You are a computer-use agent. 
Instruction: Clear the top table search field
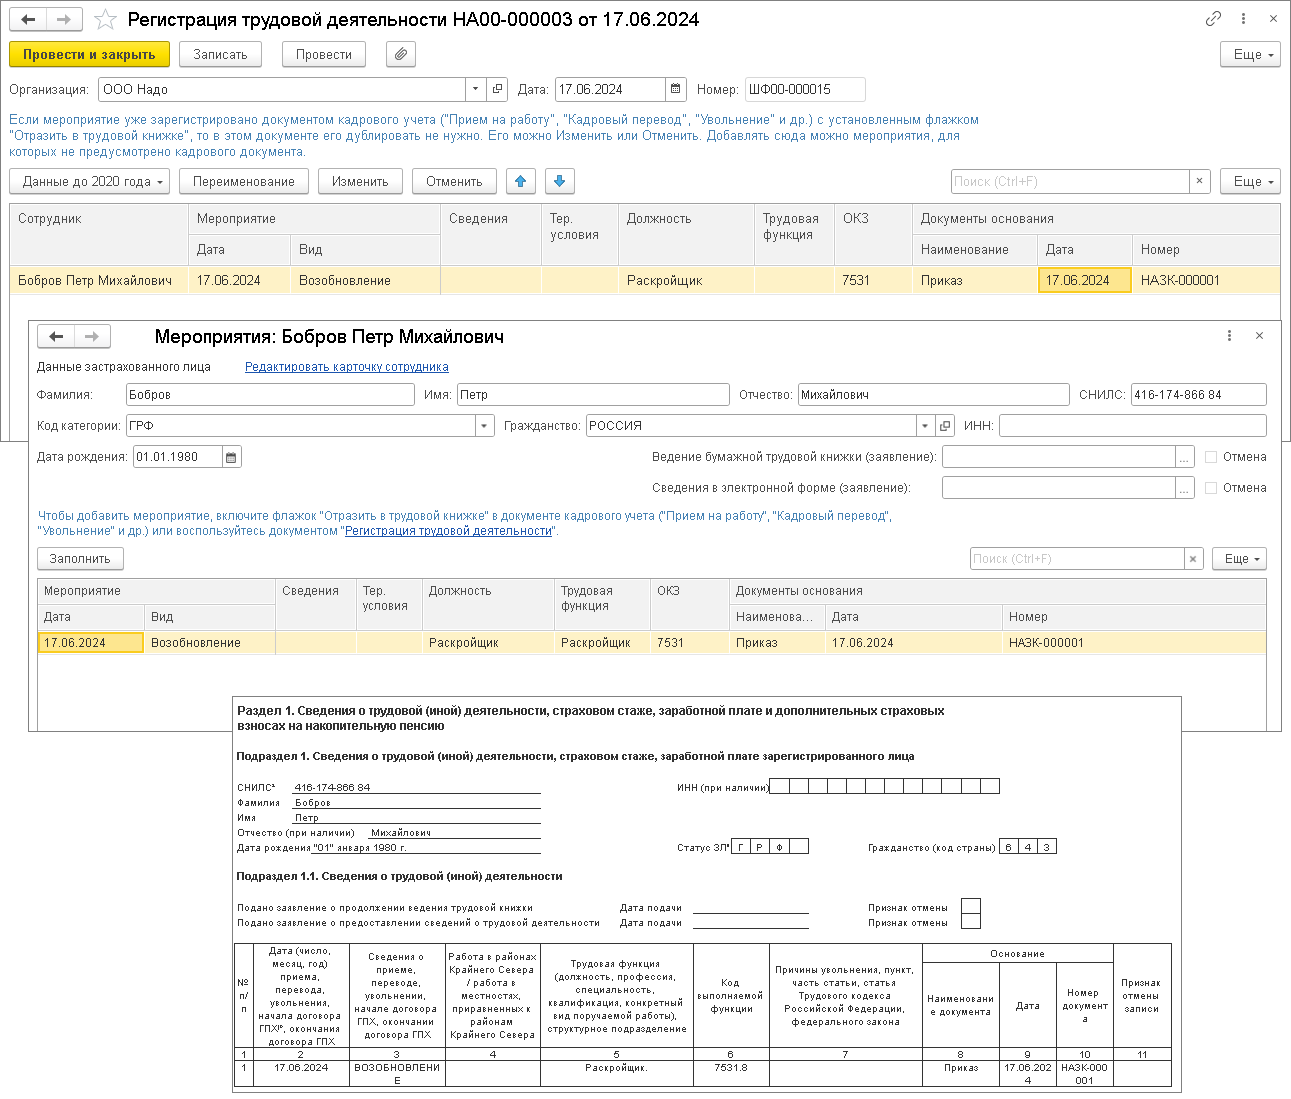1199,181
